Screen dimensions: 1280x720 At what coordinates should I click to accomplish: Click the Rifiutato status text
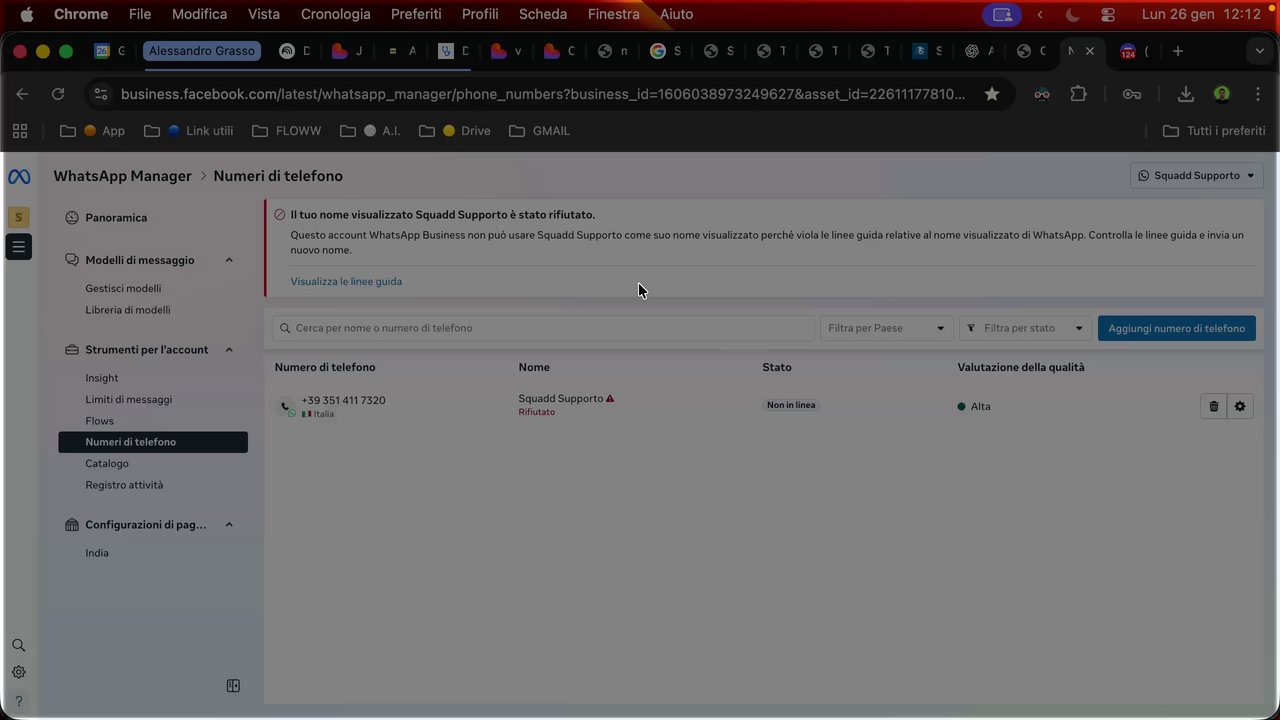536,412
